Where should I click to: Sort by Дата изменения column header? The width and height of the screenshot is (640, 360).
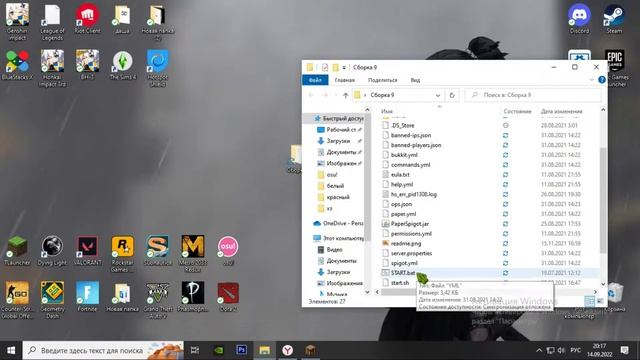[561, 111]
